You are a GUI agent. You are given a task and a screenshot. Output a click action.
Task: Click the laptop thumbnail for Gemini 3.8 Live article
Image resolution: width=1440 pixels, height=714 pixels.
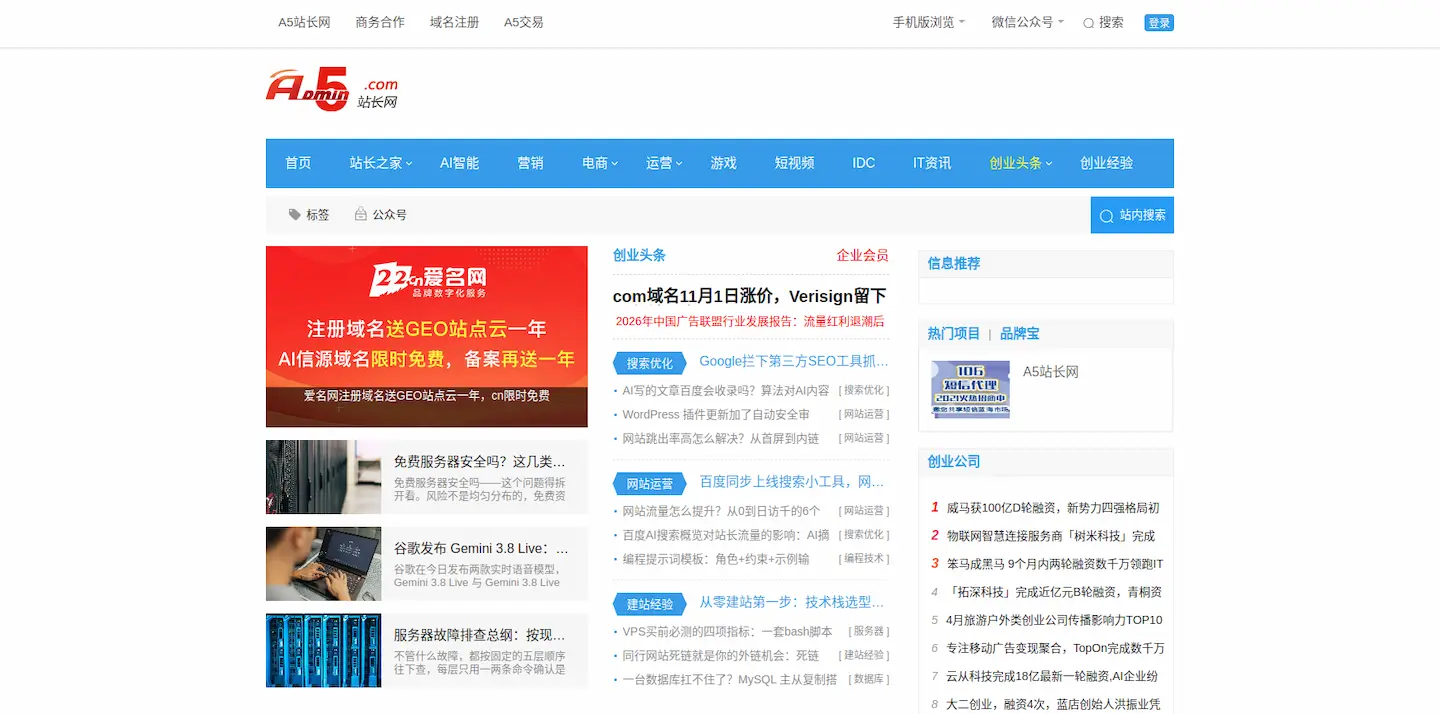pos(323,564)
